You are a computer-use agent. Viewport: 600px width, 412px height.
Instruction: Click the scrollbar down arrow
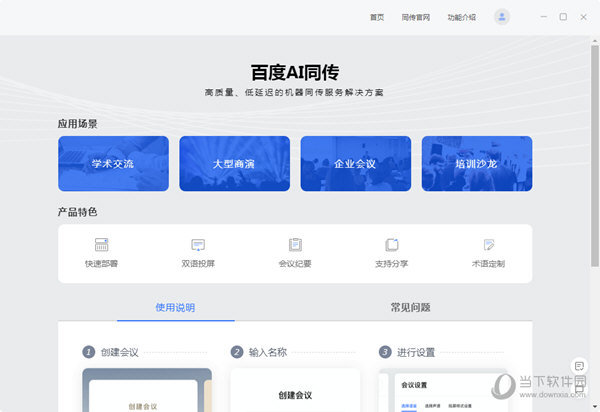(x=595, y=407)
